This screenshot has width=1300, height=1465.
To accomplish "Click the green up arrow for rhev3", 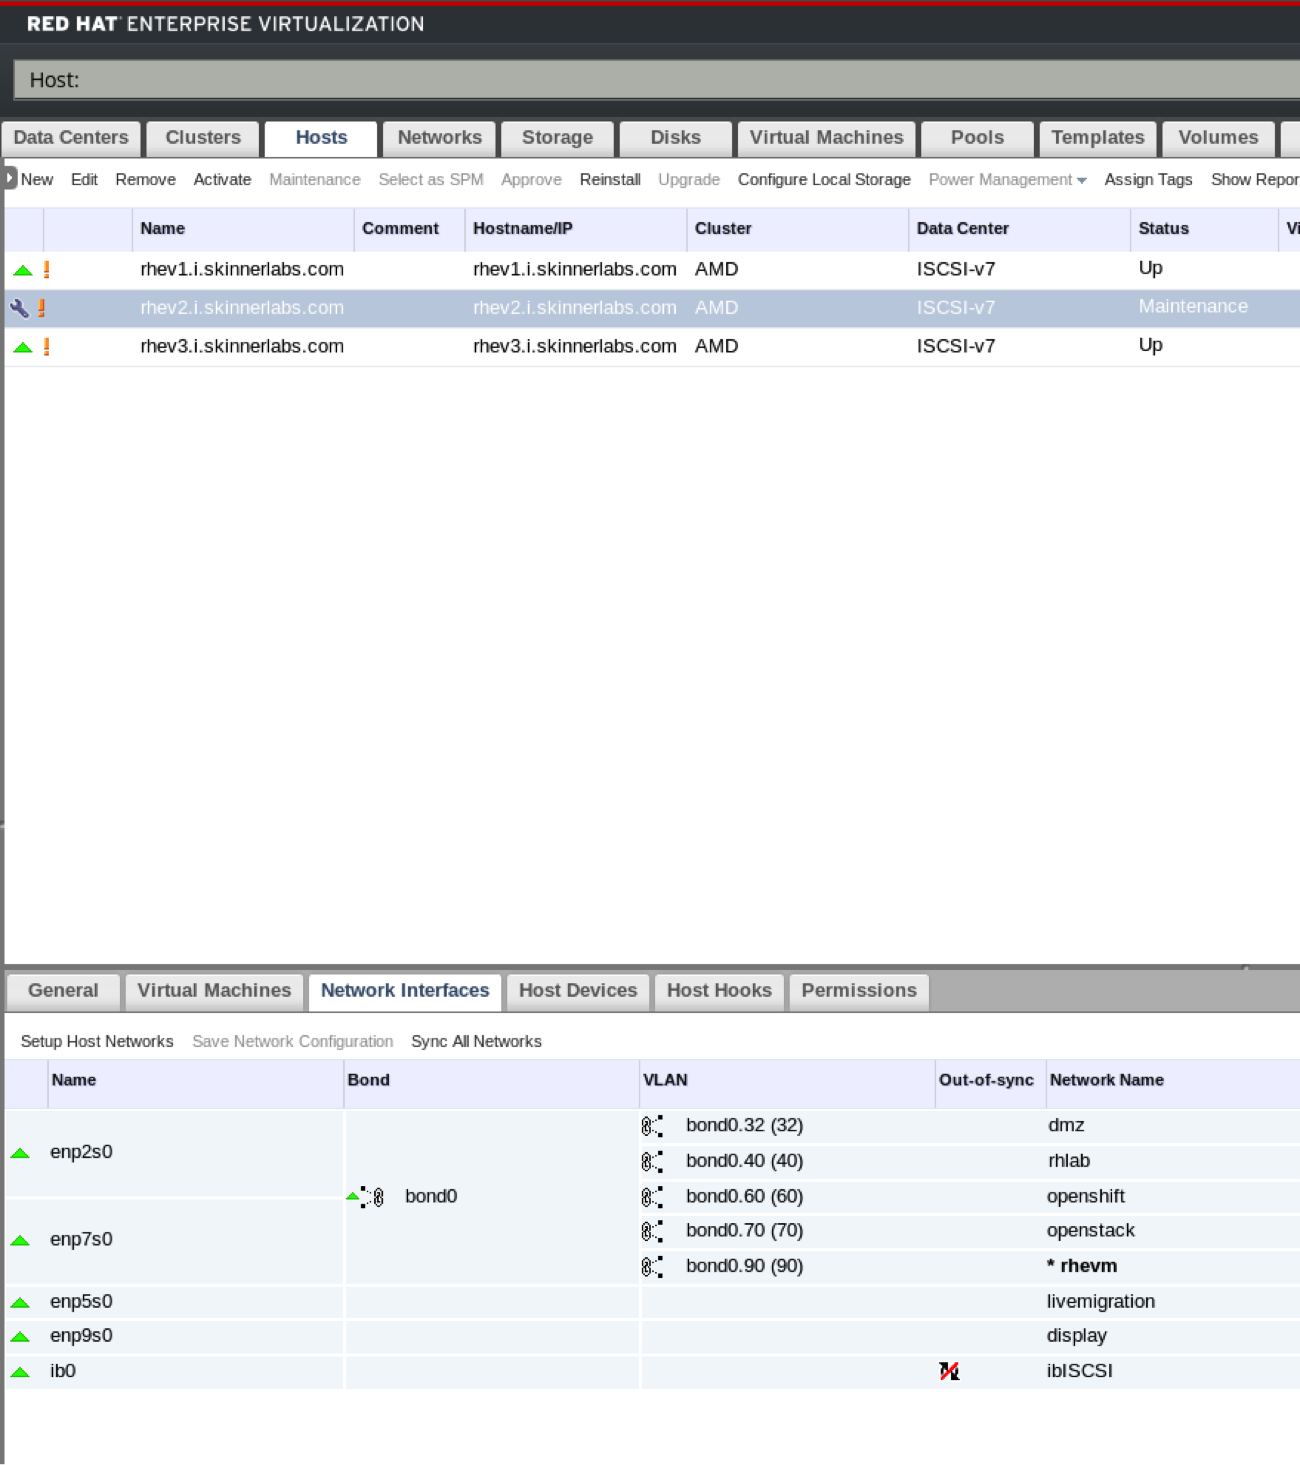I will (x=22, y=347).
